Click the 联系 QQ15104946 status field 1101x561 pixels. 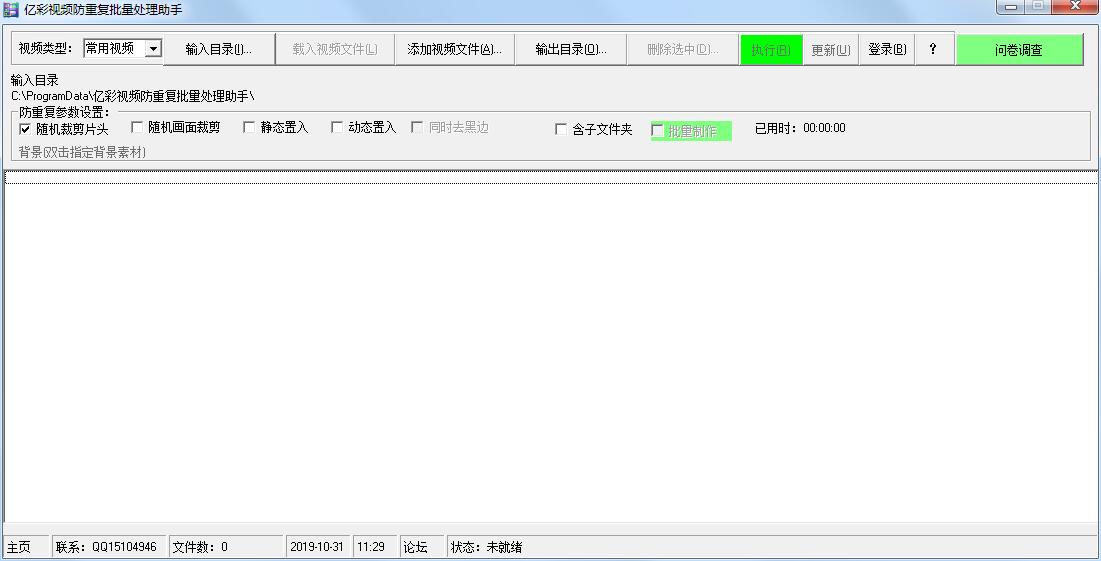[110, 547]
